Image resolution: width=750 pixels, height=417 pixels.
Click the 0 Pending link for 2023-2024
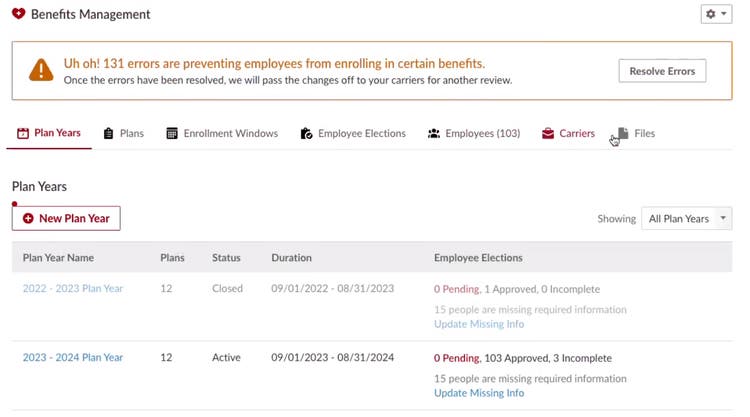(x=457, y=358)
